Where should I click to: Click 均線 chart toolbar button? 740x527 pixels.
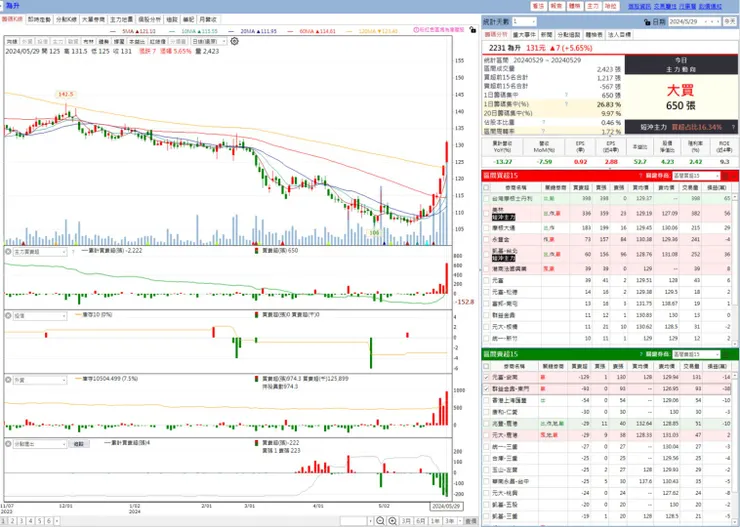coord(12,42)
